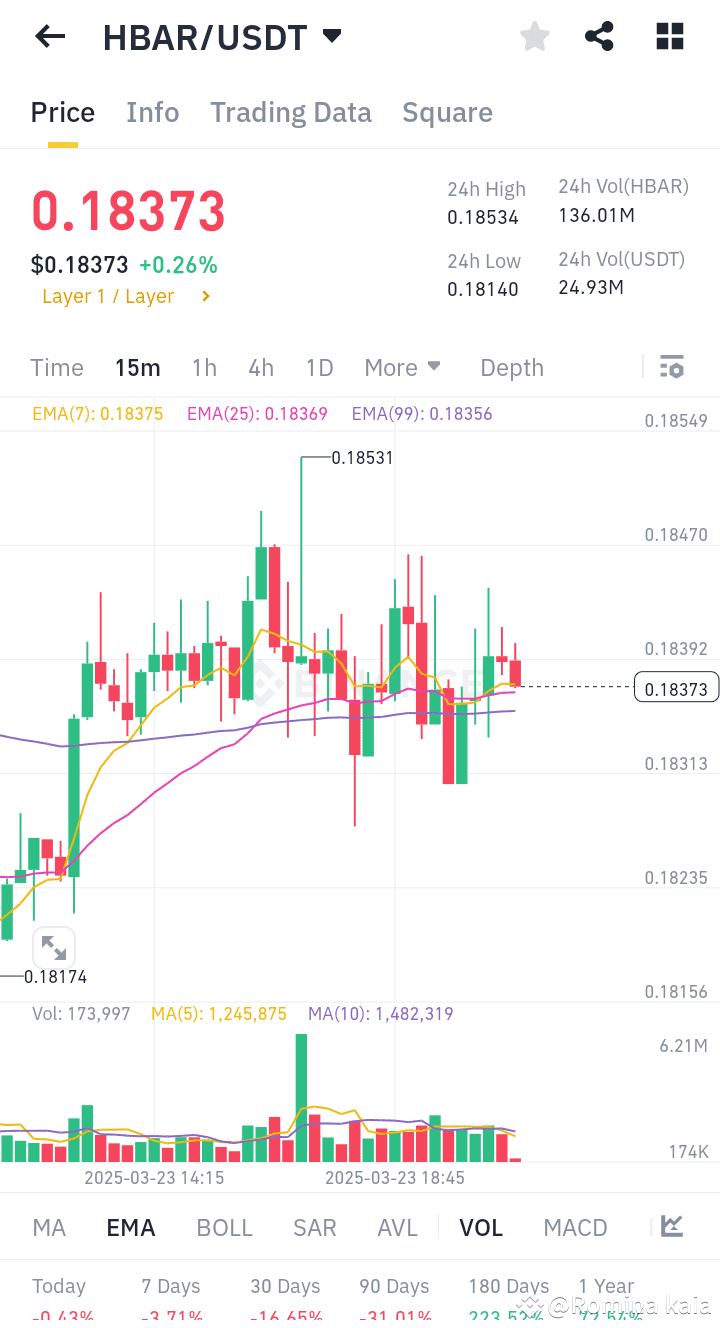Tap the current price label 0.18373
Screen dimensions: 720x1328
[x=676, y=687]
